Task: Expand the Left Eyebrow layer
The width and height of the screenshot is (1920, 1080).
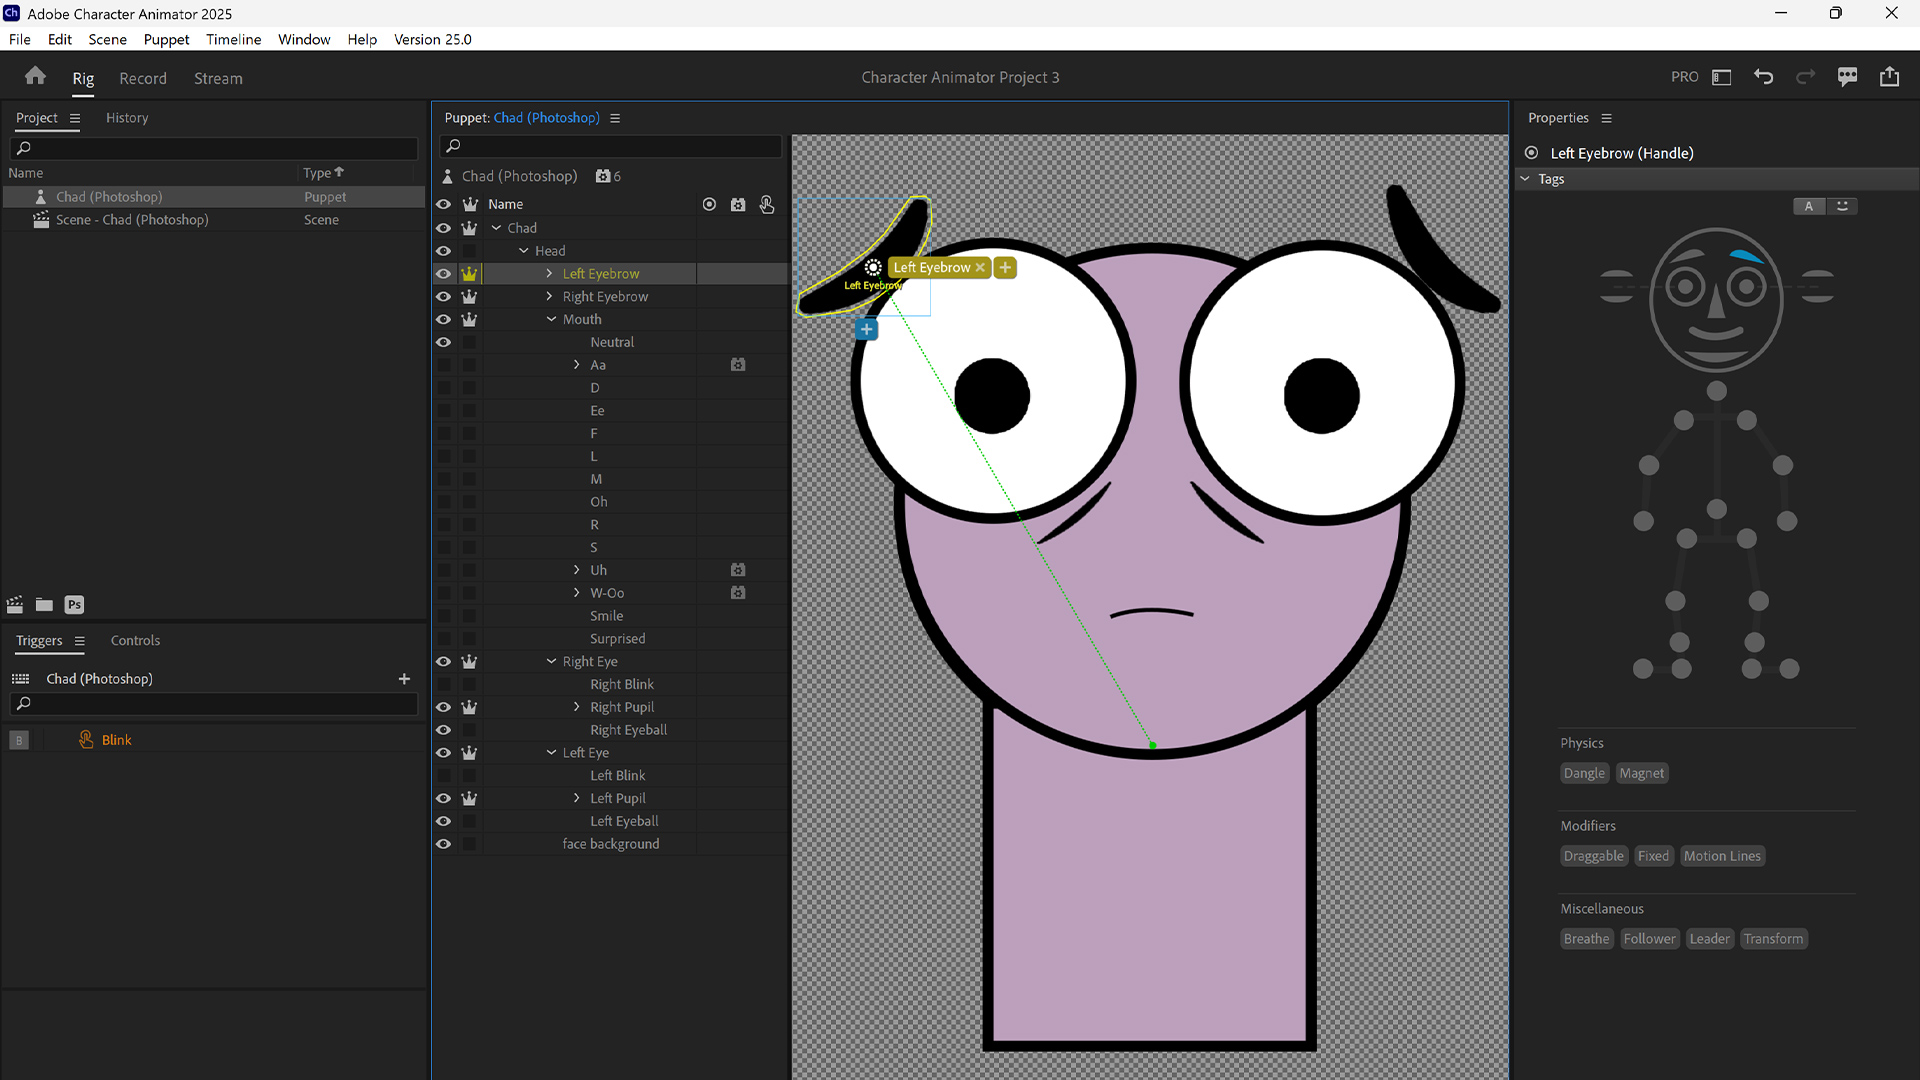Action: click(549, 273)
